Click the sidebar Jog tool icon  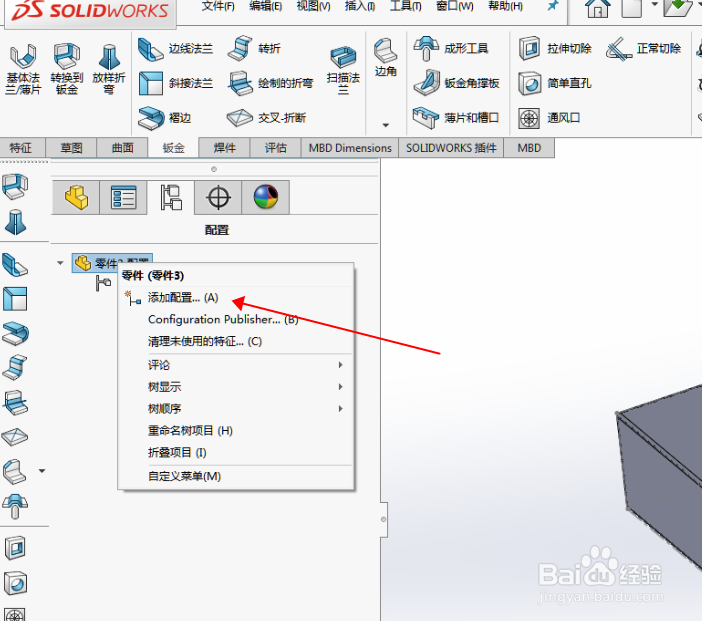click(x=15, y=368)
